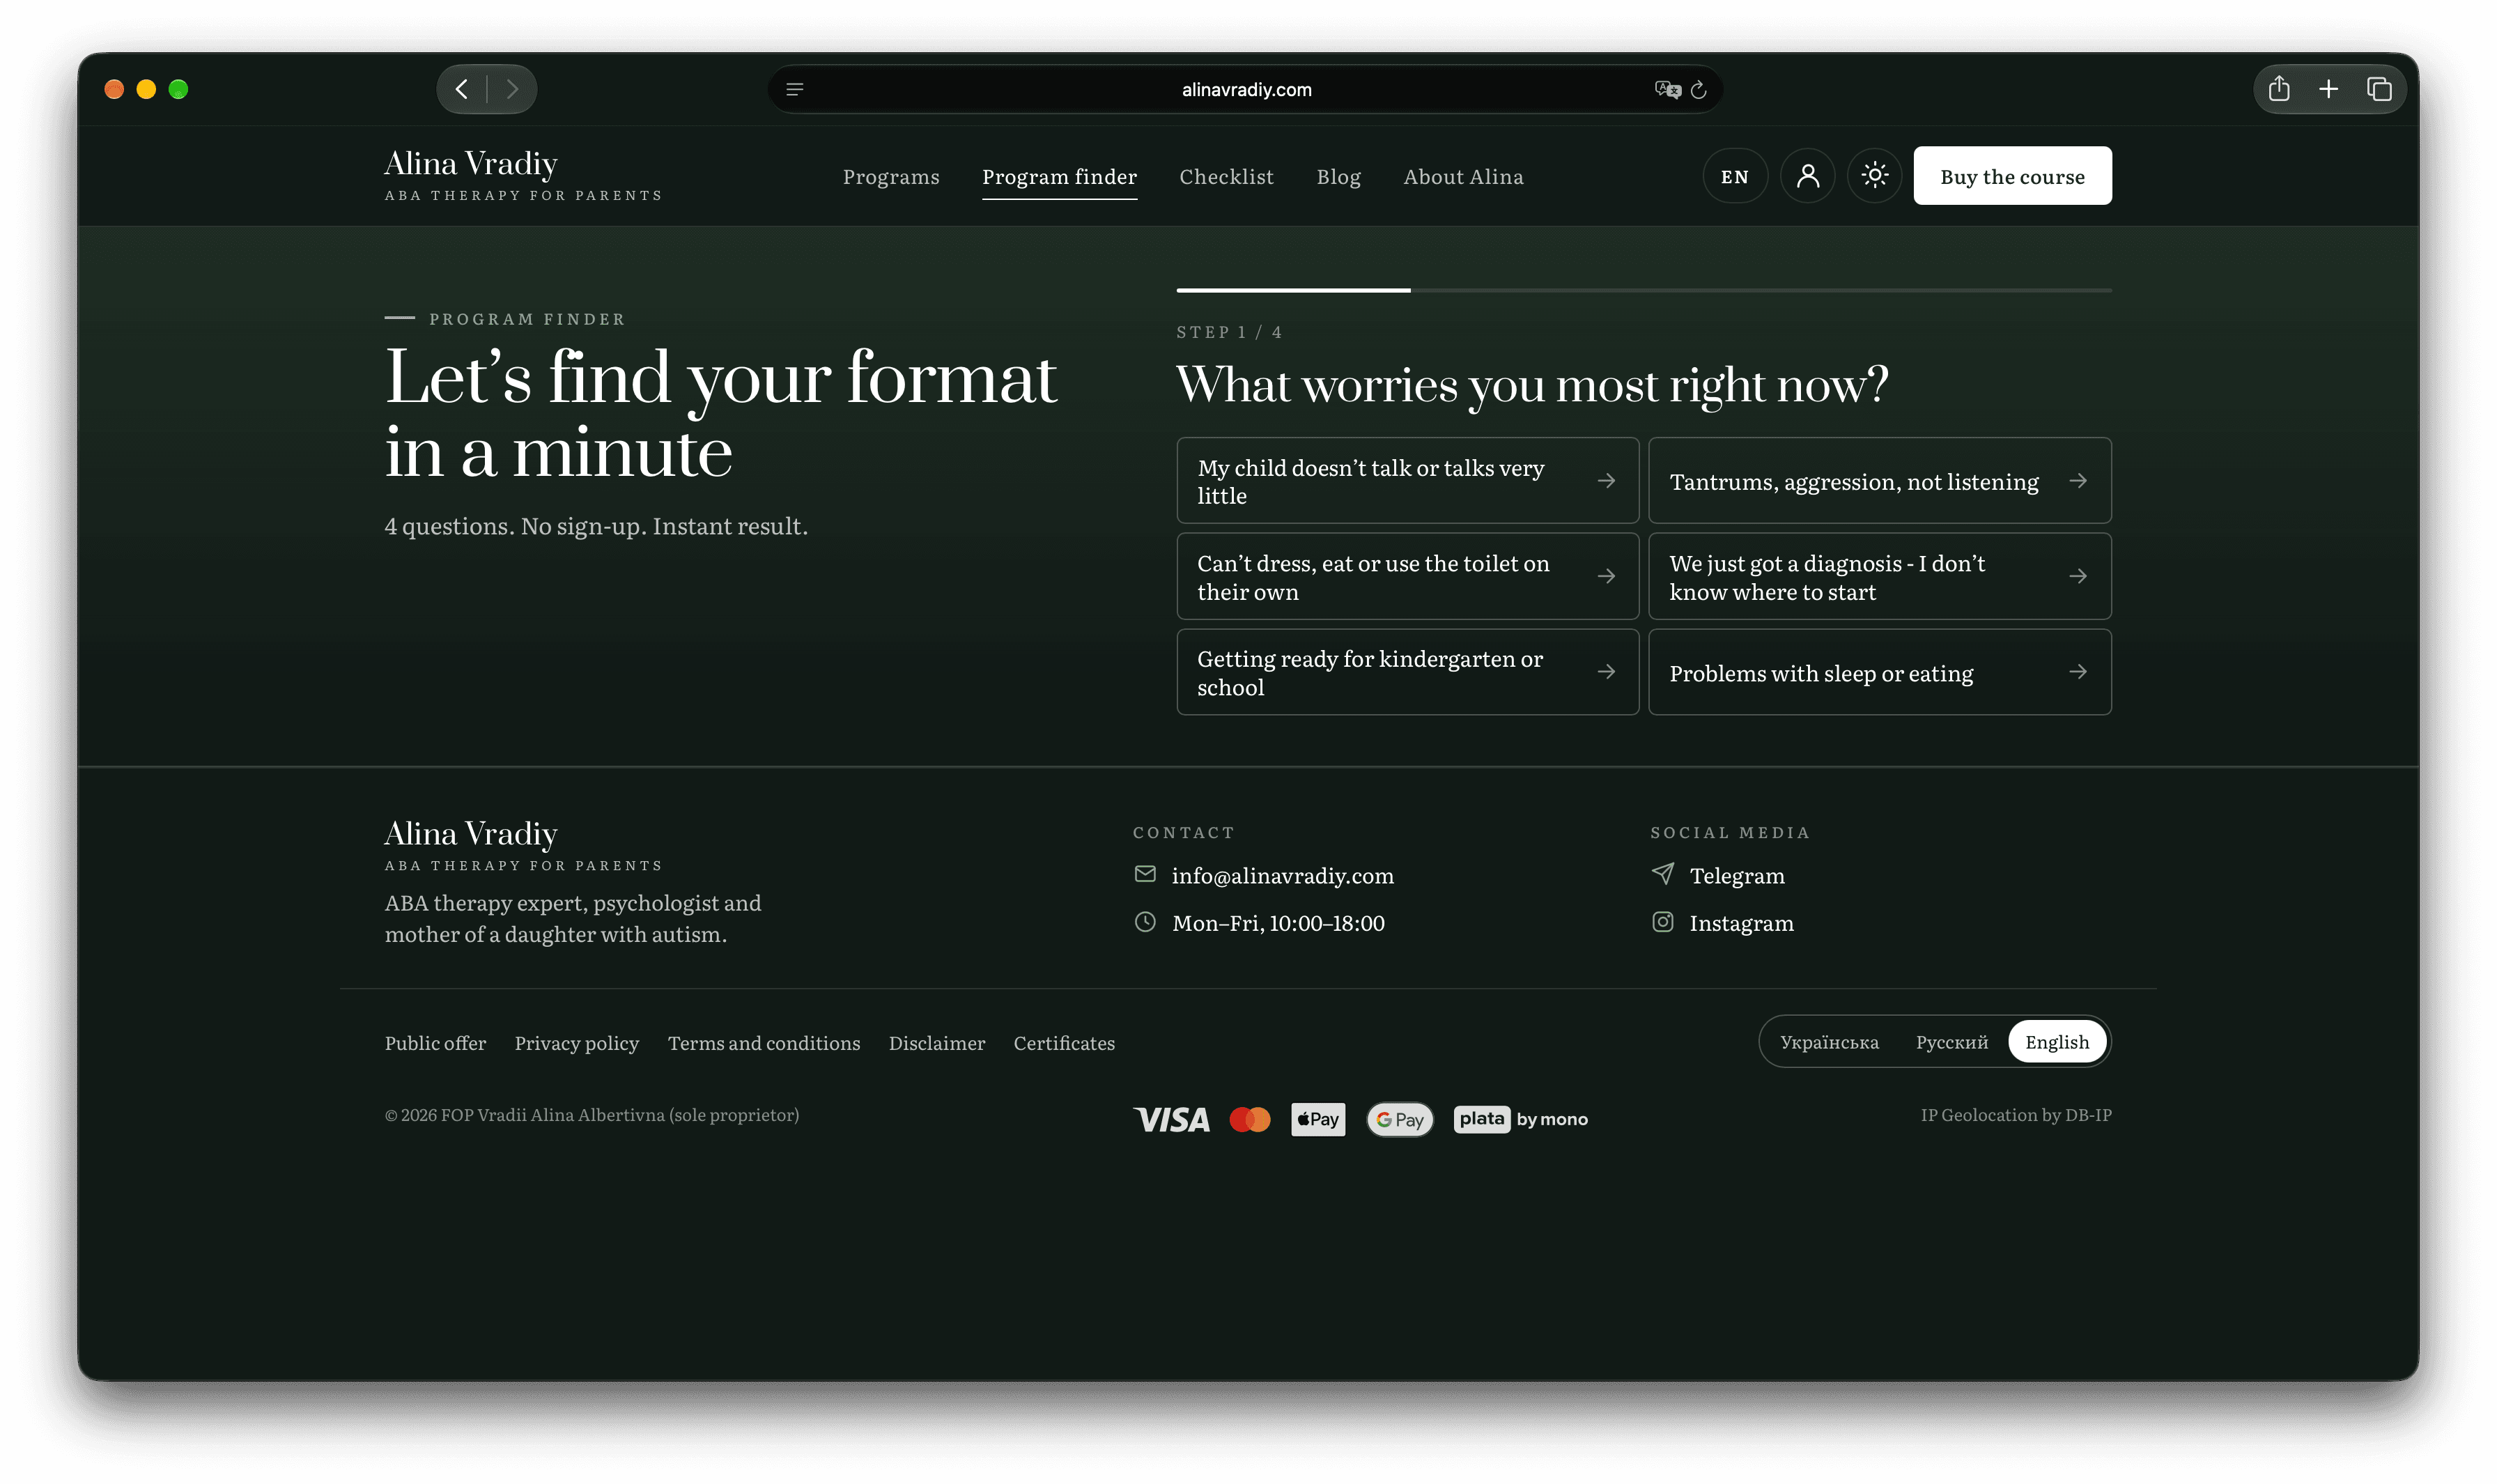Image resolution: width=2497 pixels, height=1484 pixels.
Task: Open the reader view icon in address bar
Action: tap(795, 90)
